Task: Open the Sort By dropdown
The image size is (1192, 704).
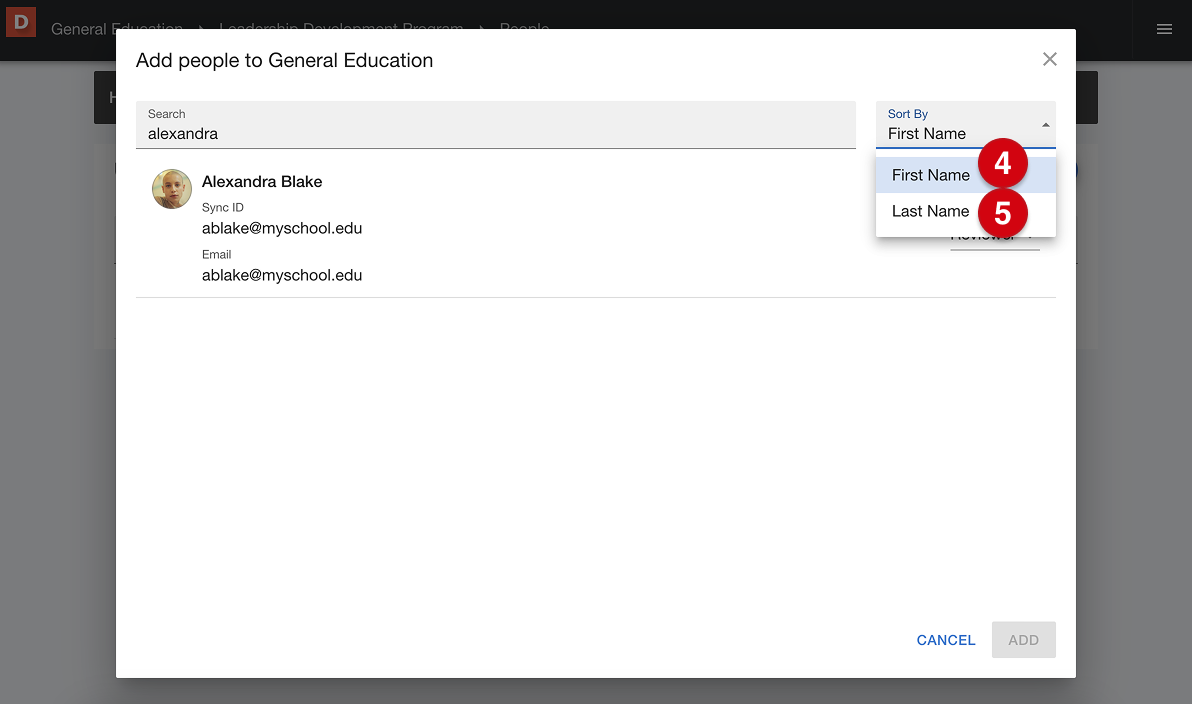Action: [965, 125]
